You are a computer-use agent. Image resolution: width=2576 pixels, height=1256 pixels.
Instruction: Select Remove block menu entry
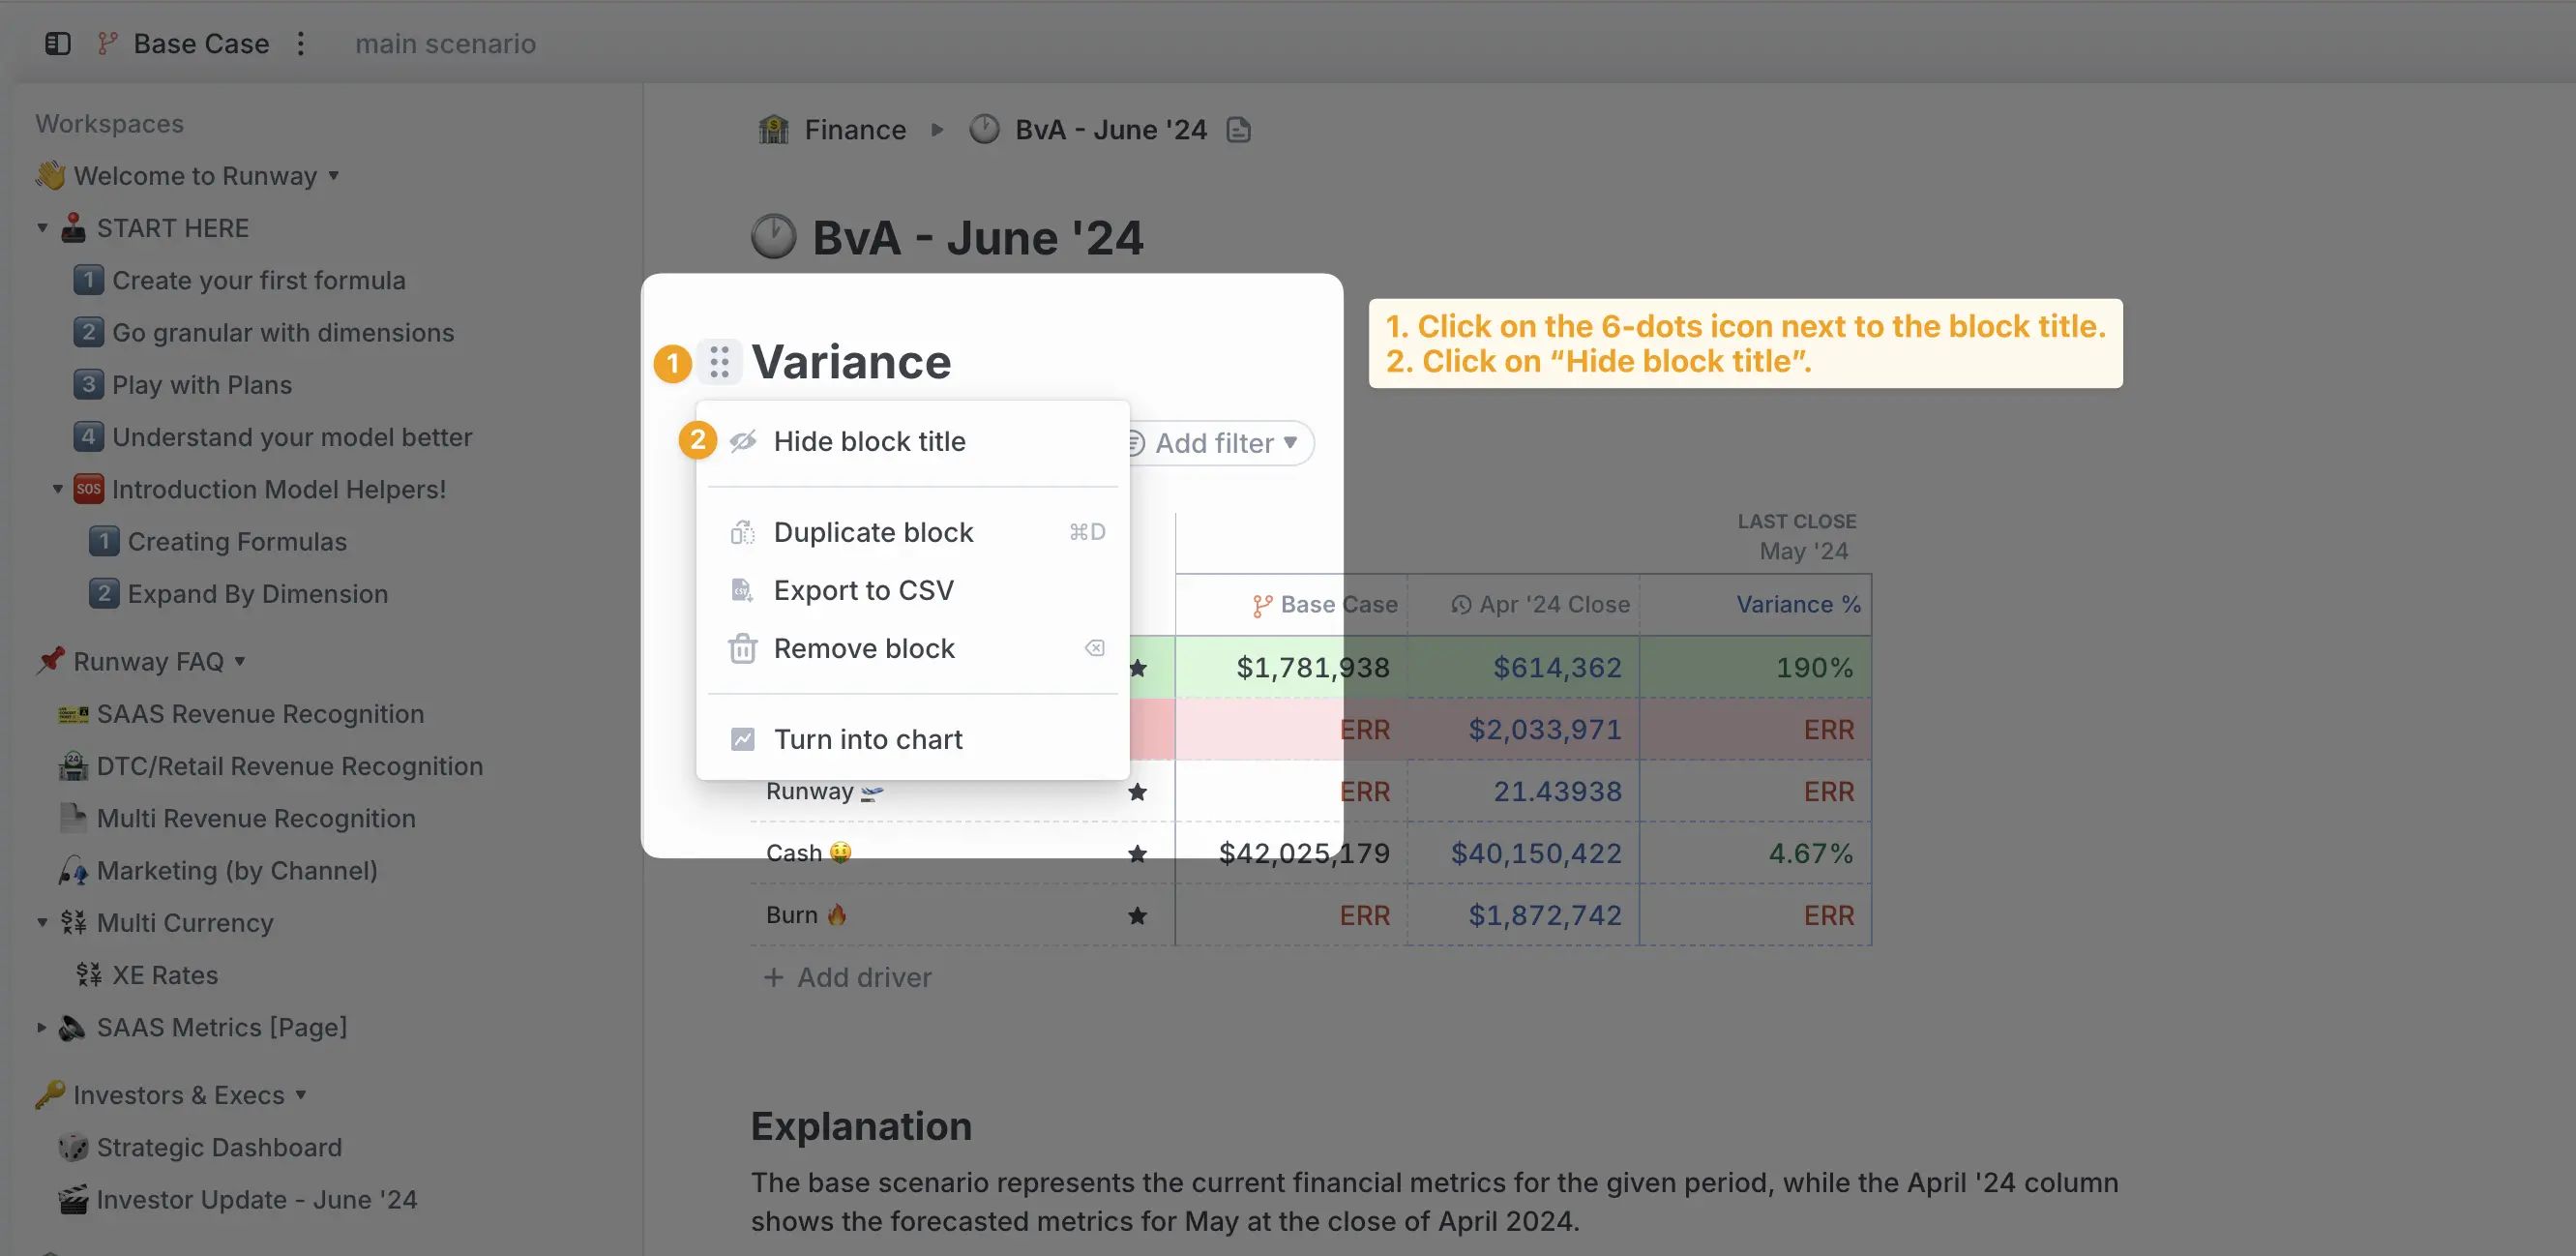pyautogui.click(x=912, y=648)
